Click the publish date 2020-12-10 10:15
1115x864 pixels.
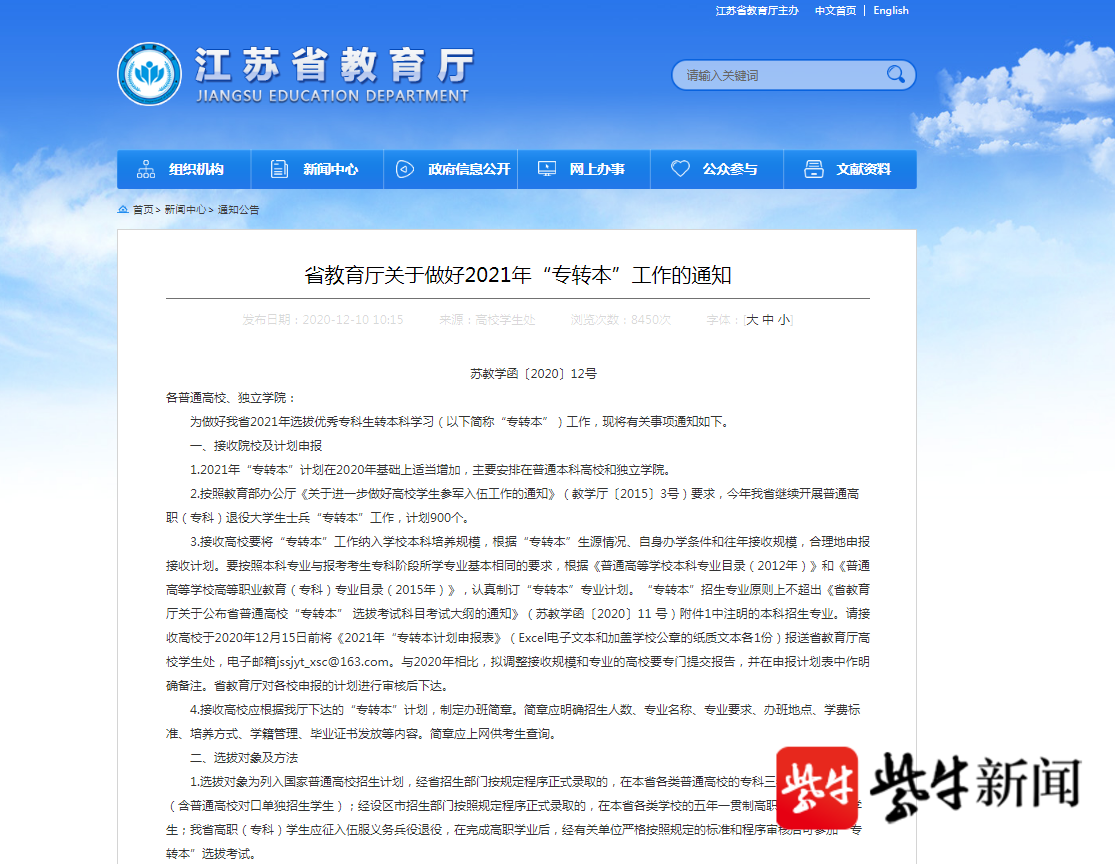[353, 320]
